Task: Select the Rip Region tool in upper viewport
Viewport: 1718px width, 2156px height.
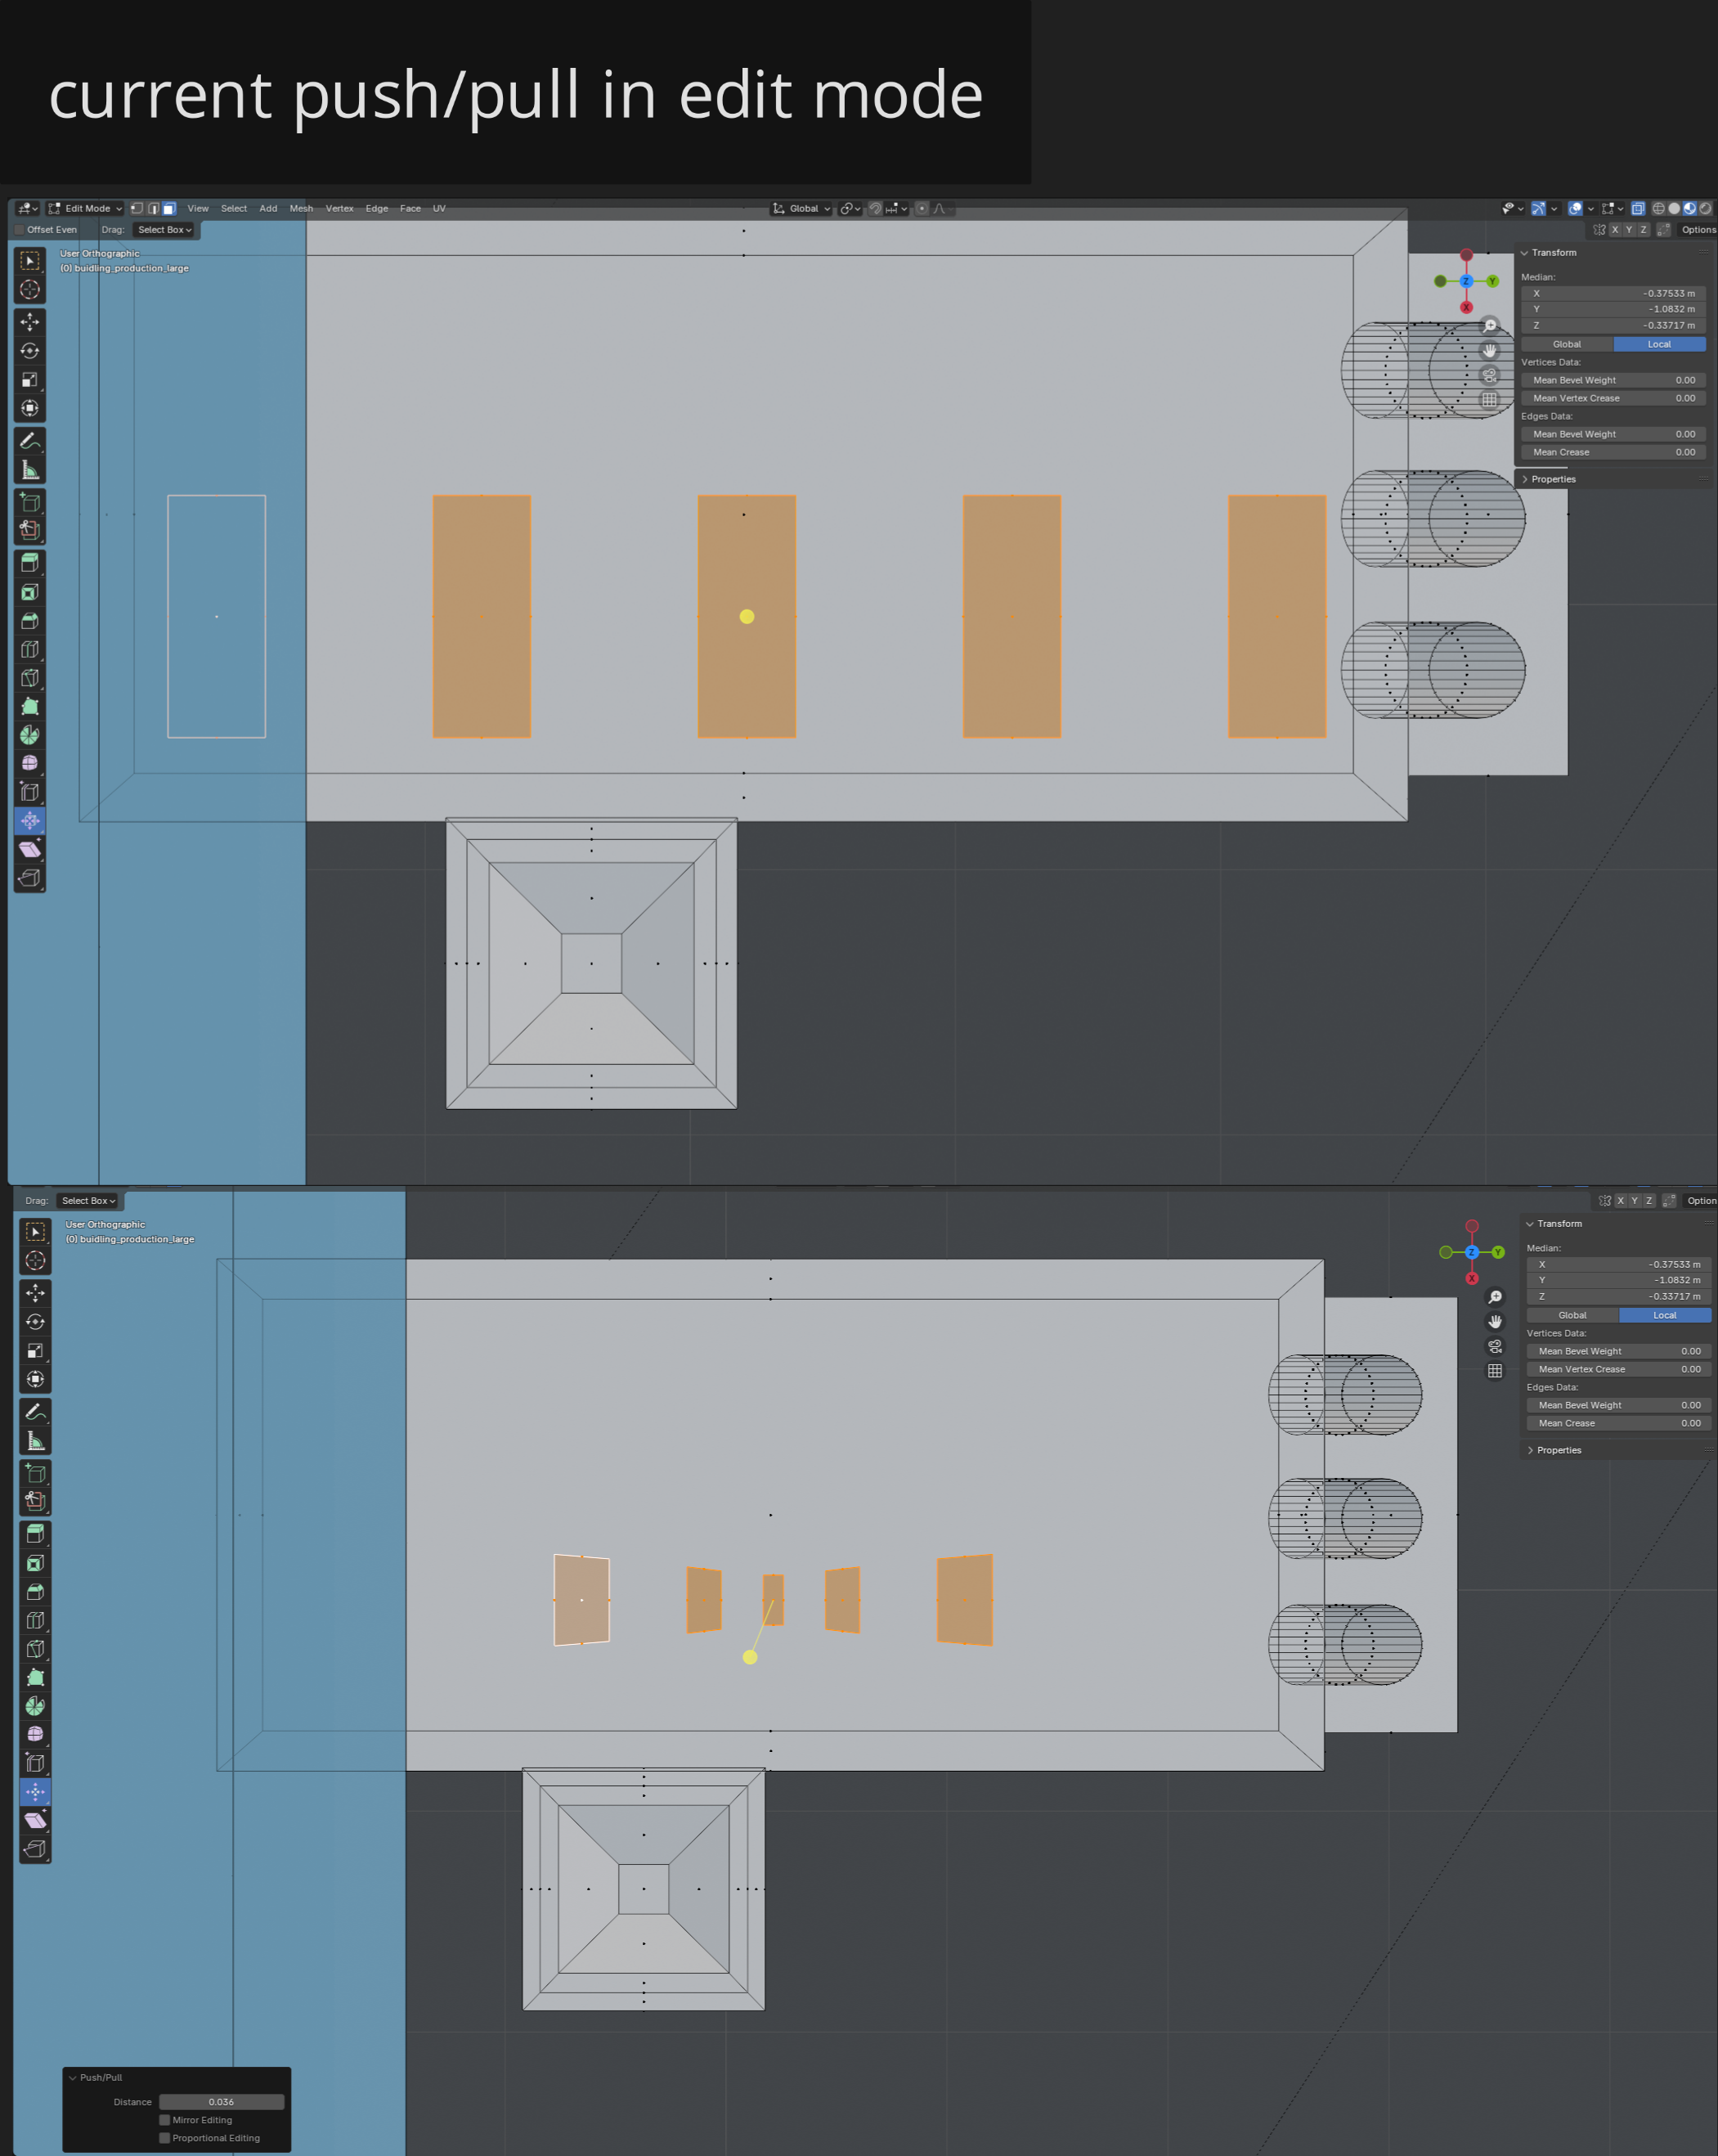Action: pyautogui.click(x=30, y=878)
